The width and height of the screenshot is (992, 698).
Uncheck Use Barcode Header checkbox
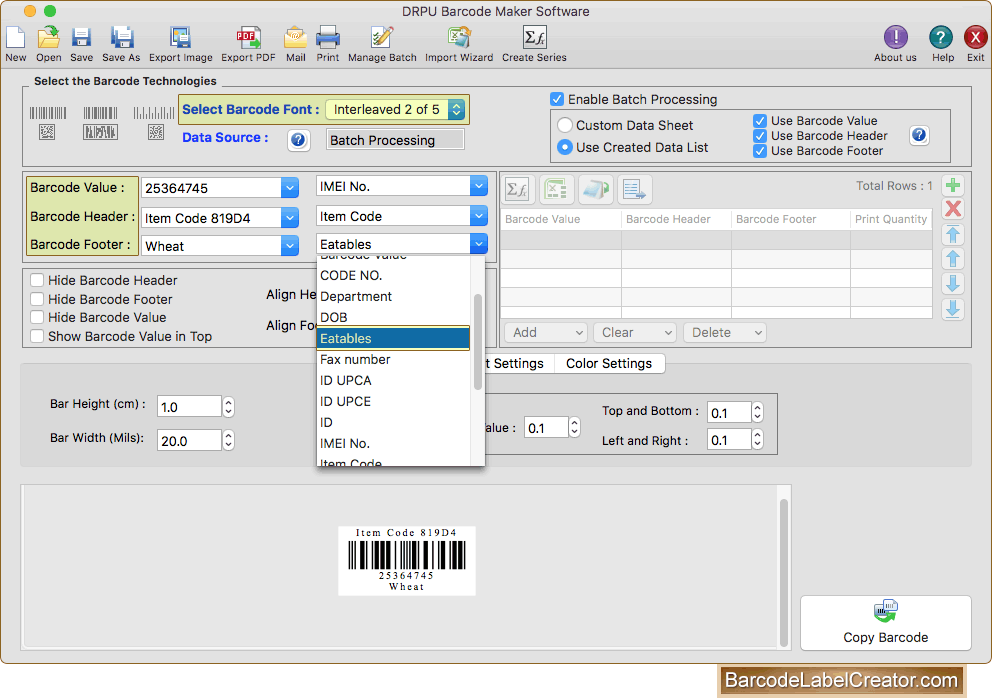point(760,136)
